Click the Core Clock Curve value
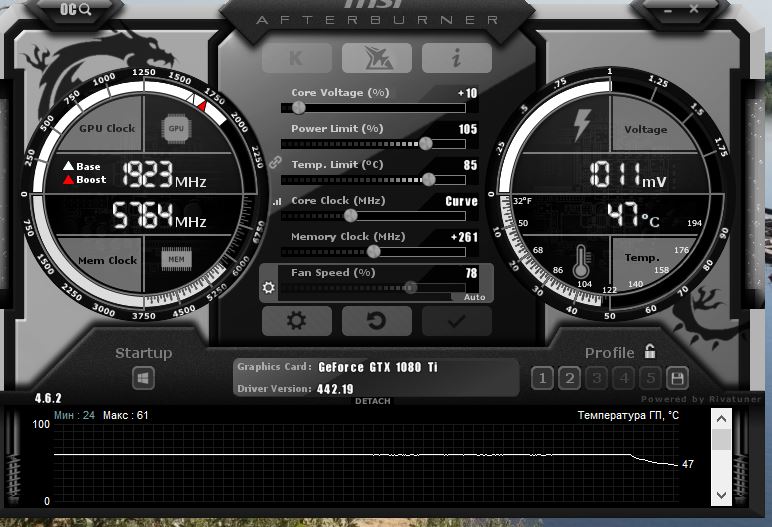Screen dimensions: 772x527 pyautogui.click(x=461, y=201)
